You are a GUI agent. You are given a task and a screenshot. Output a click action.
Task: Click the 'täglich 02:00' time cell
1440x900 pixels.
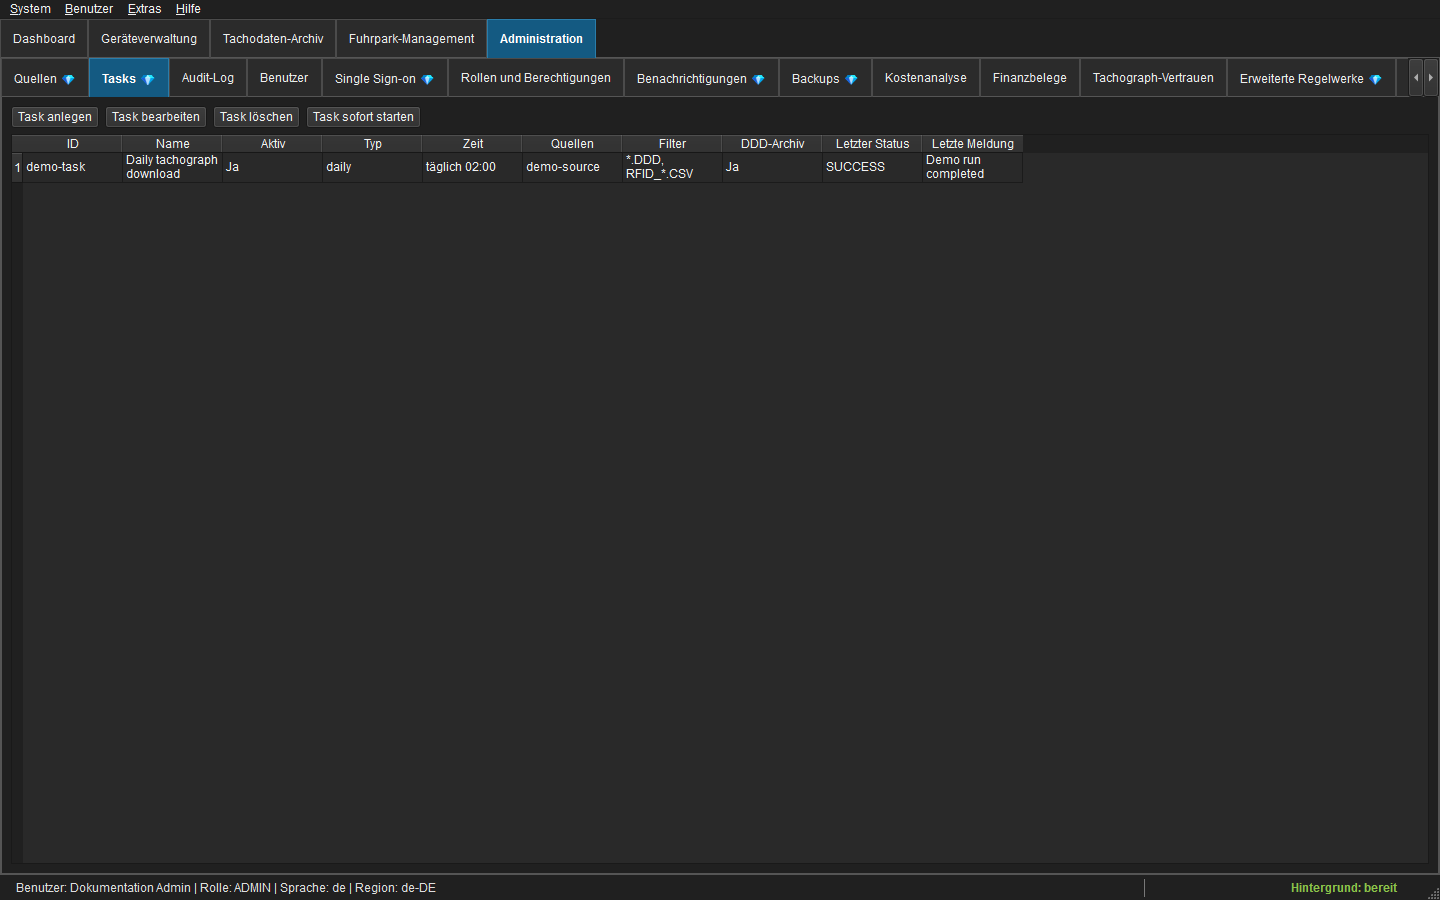click(472, 167)
